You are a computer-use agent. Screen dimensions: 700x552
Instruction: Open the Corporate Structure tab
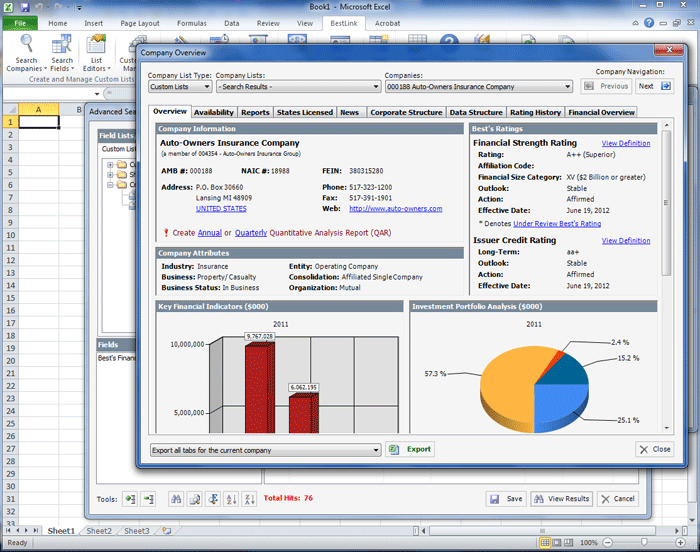click(406, 112)
